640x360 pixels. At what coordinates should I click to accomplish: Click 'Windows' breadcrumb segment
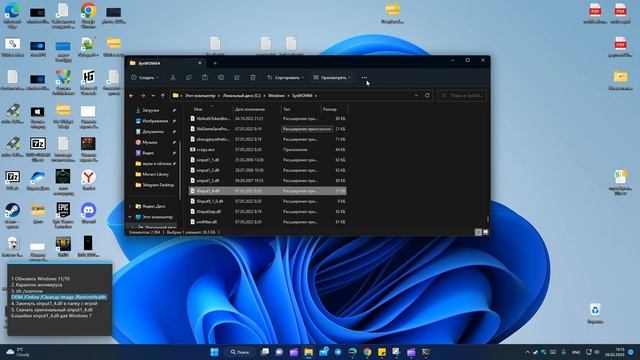click(276, 96)
